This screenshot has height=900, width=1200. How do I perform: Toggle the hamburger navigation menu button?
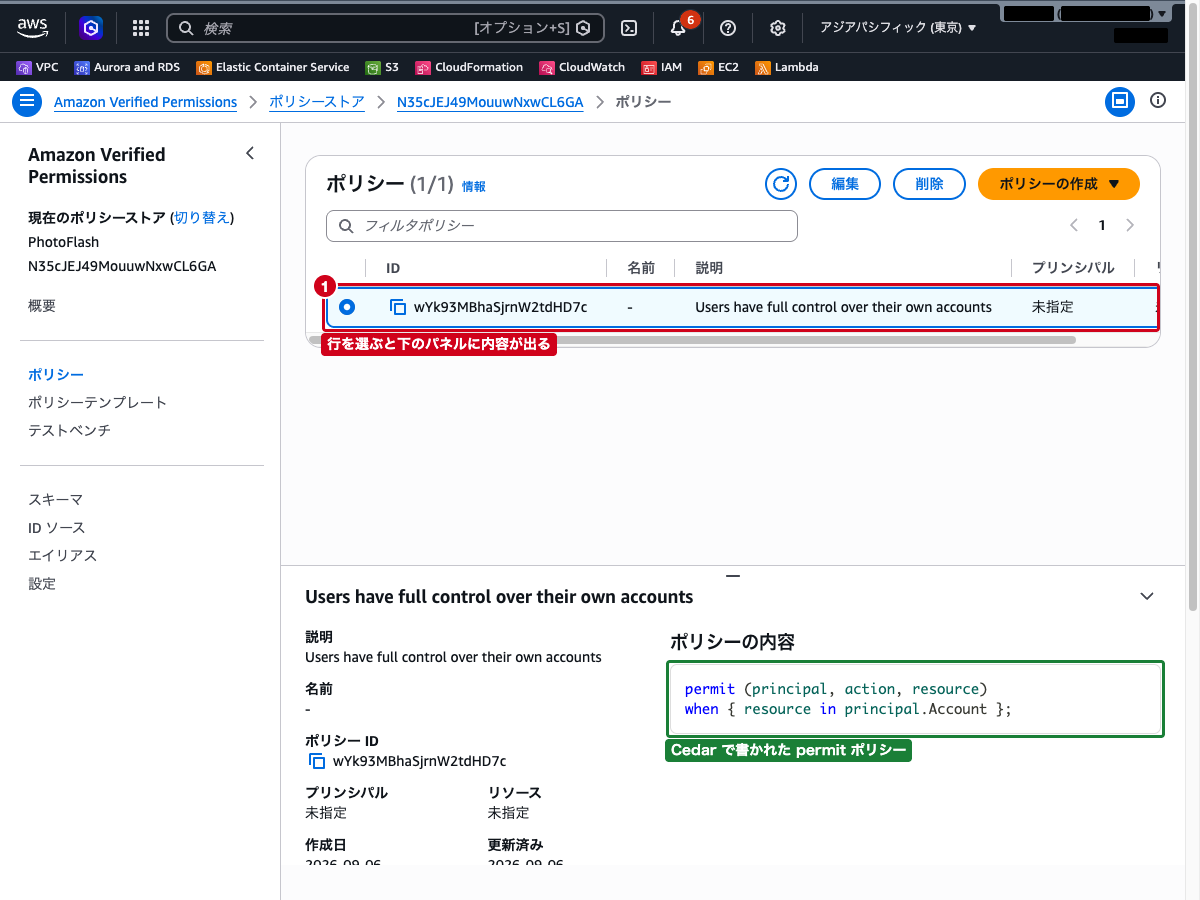click(x=27, y=101)
